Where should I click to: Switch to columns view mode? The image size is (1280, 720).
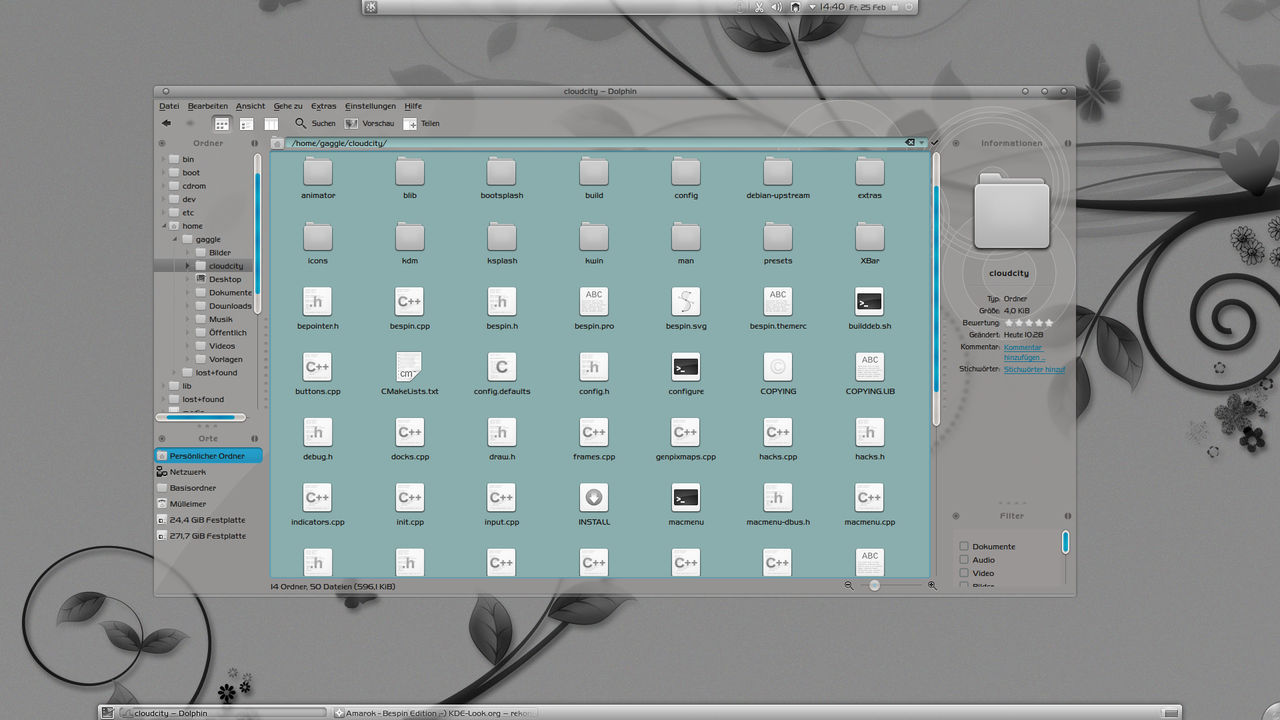point(271,124)
